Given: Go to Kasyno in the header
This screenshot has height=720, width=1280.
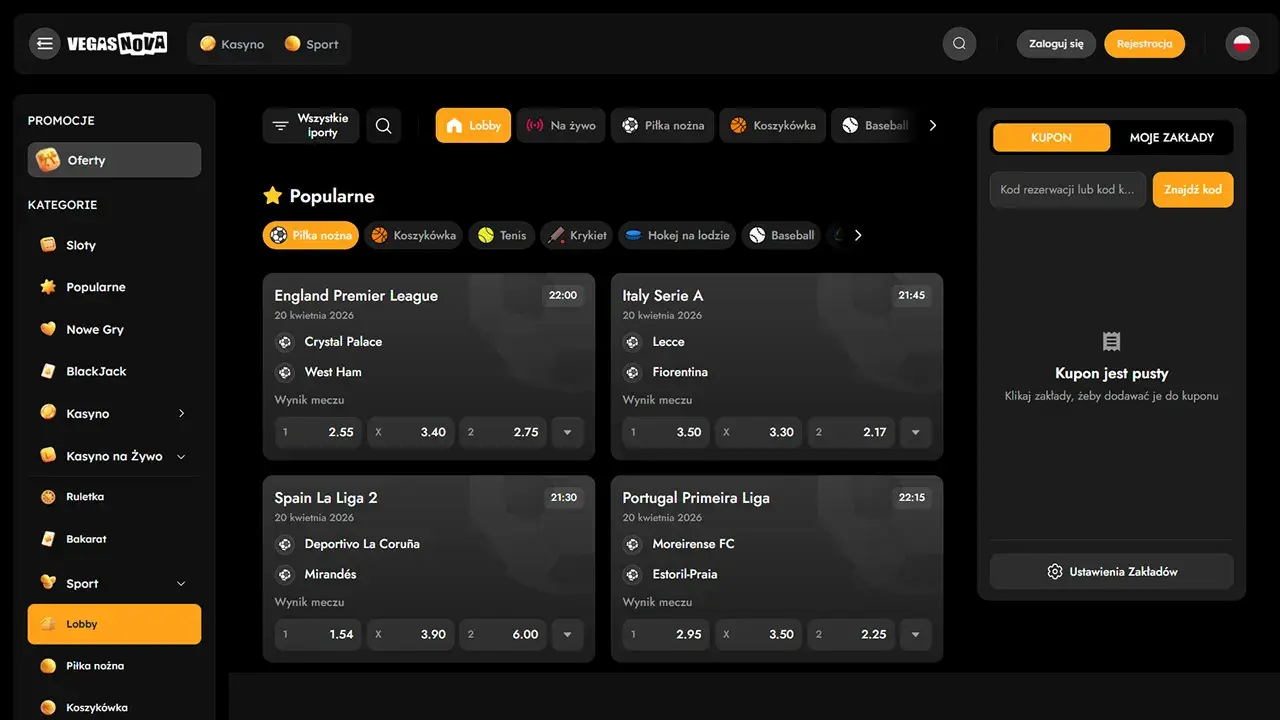Looking at the screenshot, I should coord(232,44).
